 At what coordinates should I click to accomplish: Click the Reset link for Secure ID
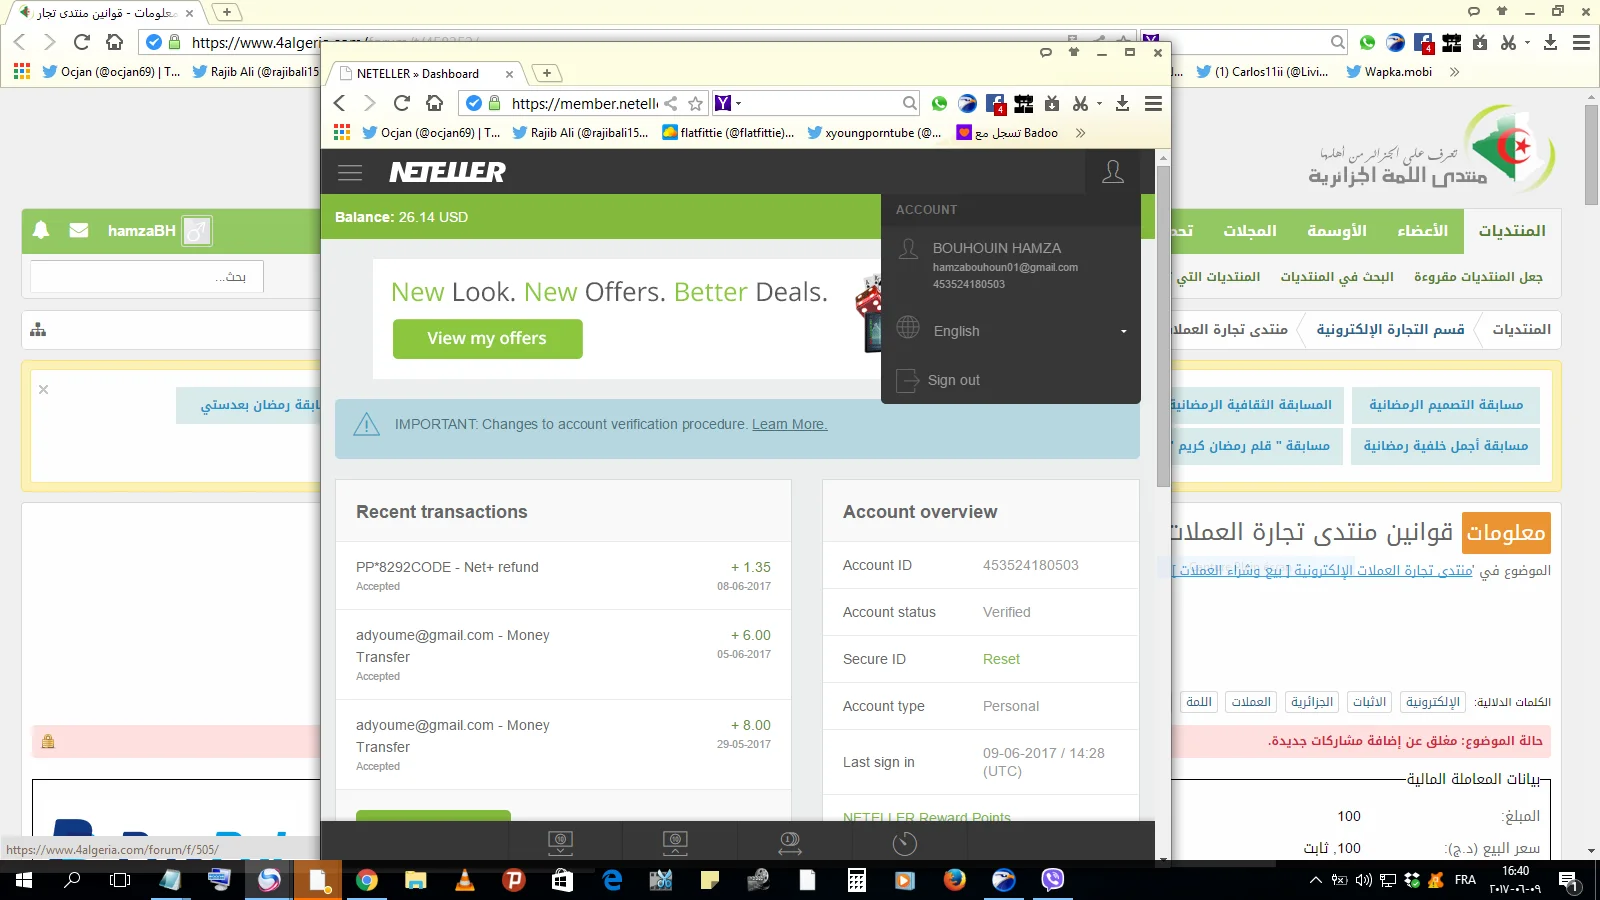point(1001,659)
